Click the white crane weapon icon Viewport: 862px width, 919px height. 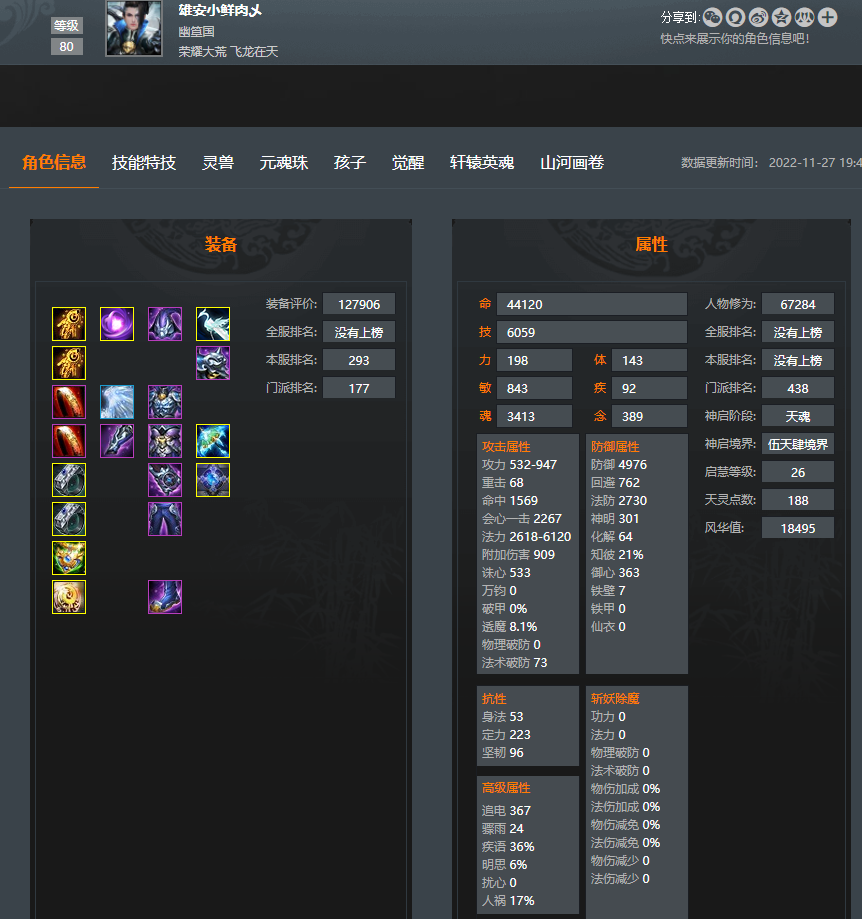pyautogui.click(x=213, y=324)
